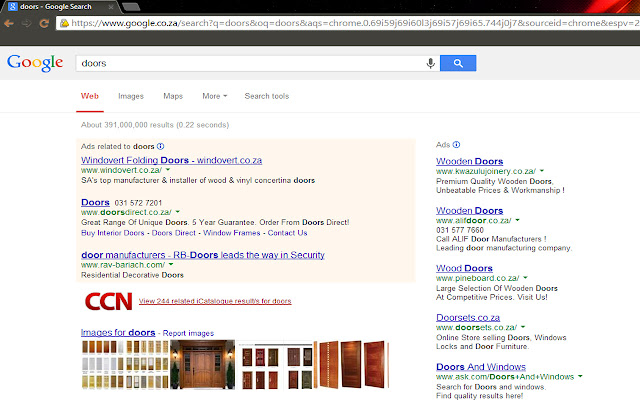This screenshot has width=640, height=400.
Task: Open Search tools
Action: click(x=267, y=96)
